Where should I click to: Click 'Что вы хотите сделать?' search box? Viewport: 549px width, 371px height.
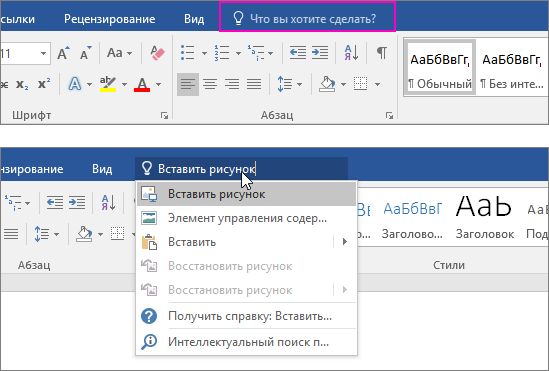coord(307,17)
